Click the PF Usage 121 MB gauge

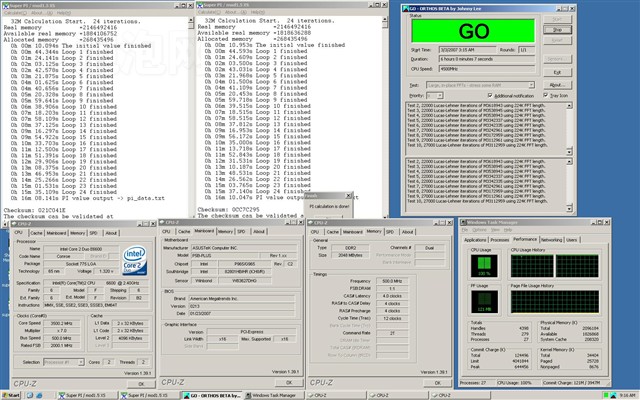pyautogui.click(x=484, y=302)
